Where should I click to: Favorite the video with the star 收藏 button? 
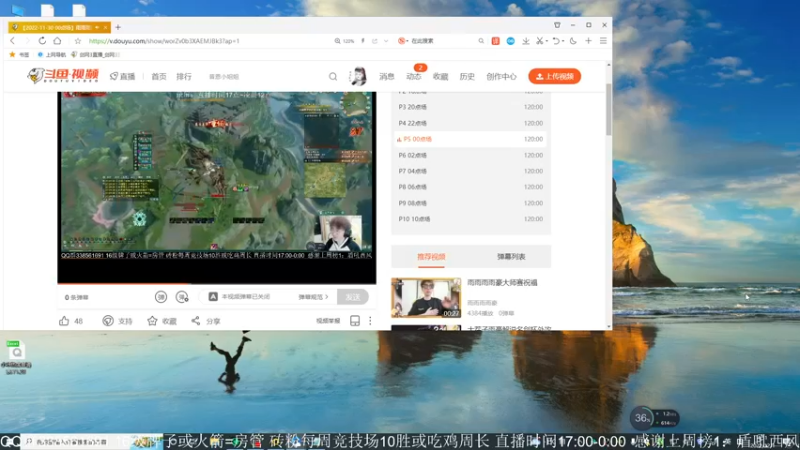pyautogui.click(x=162, y=321)
